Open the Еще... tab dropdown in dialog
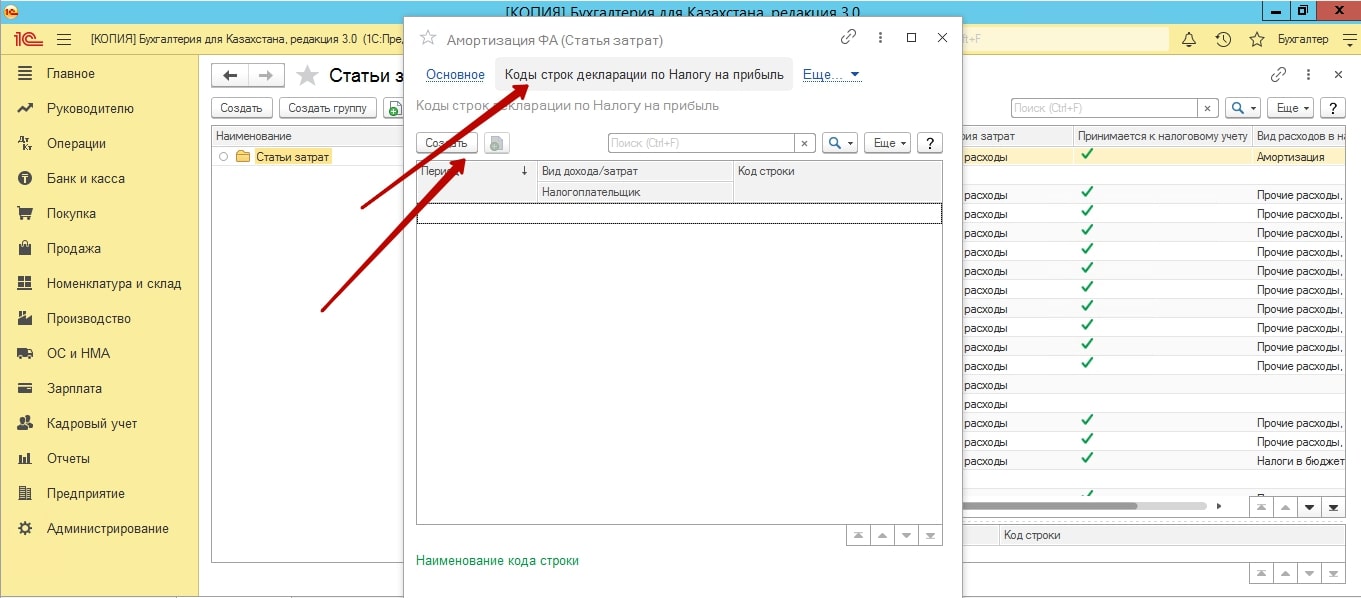Image resolution: width=1361 pixels, height=598 pixels. [x=831, y=75]
